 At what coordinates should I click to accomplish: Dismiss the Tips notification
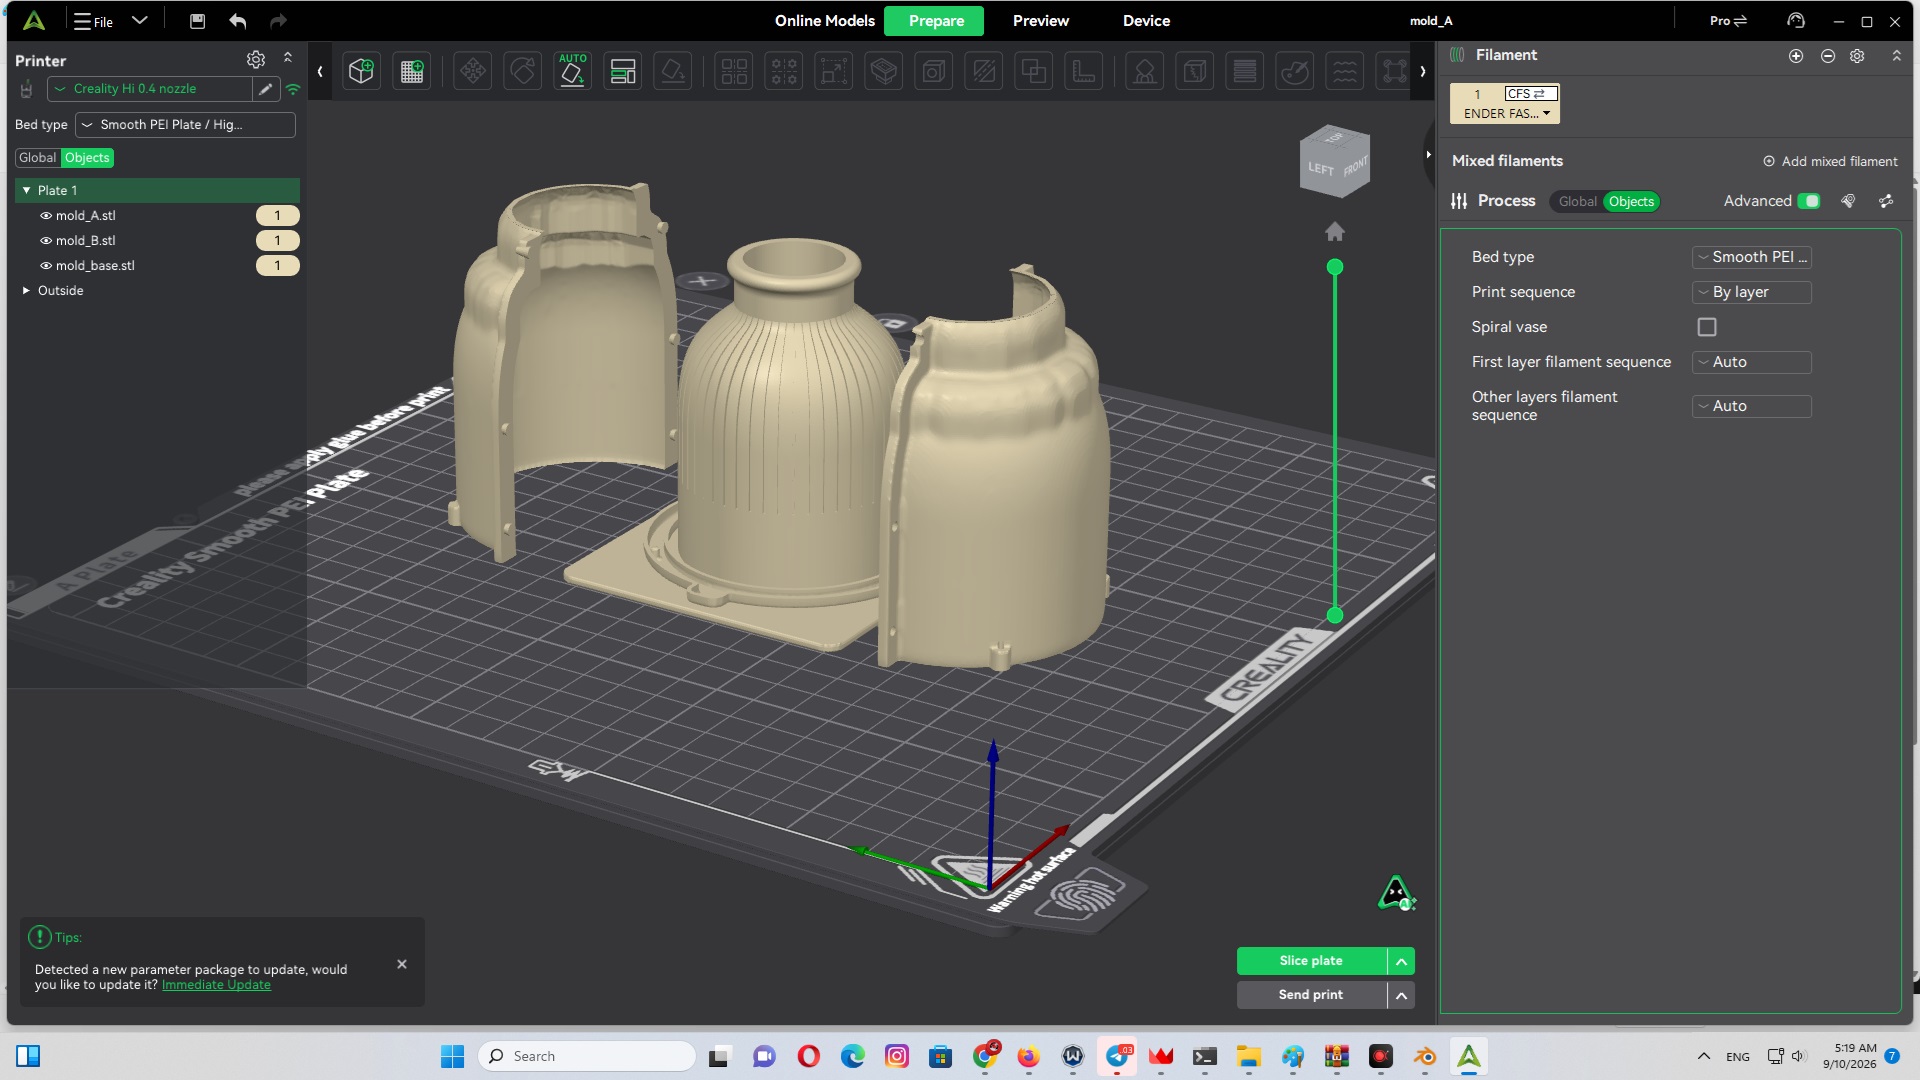click(x=402, y=965)
